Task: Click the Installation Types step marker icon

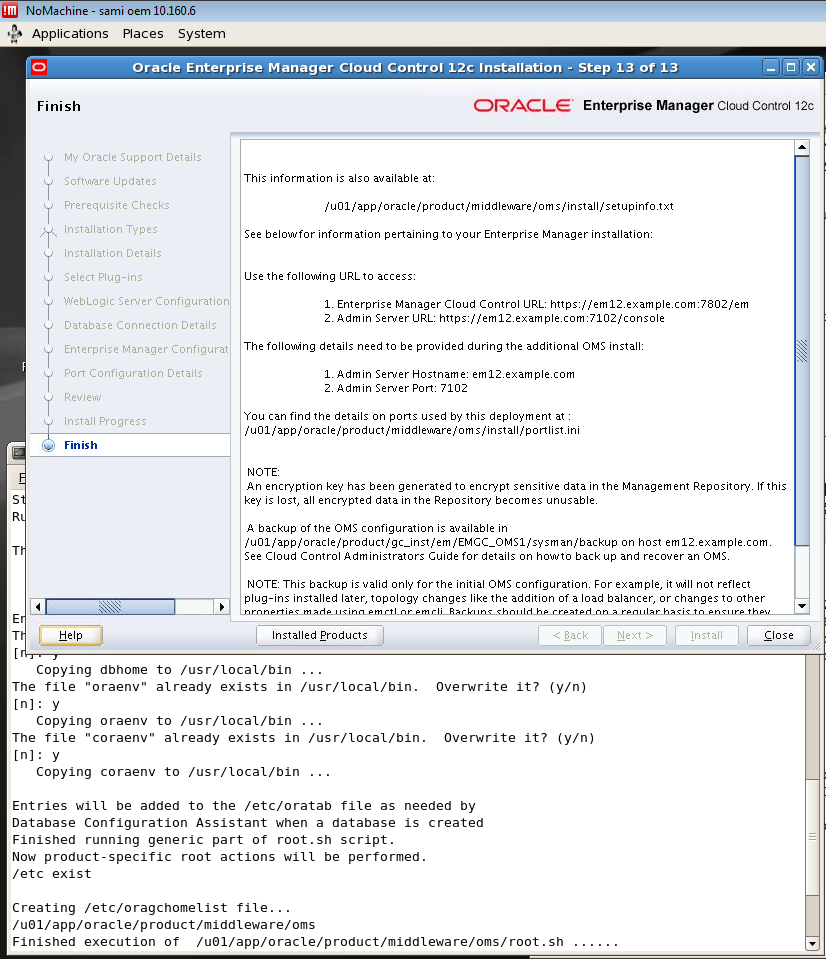Action: 48,230
